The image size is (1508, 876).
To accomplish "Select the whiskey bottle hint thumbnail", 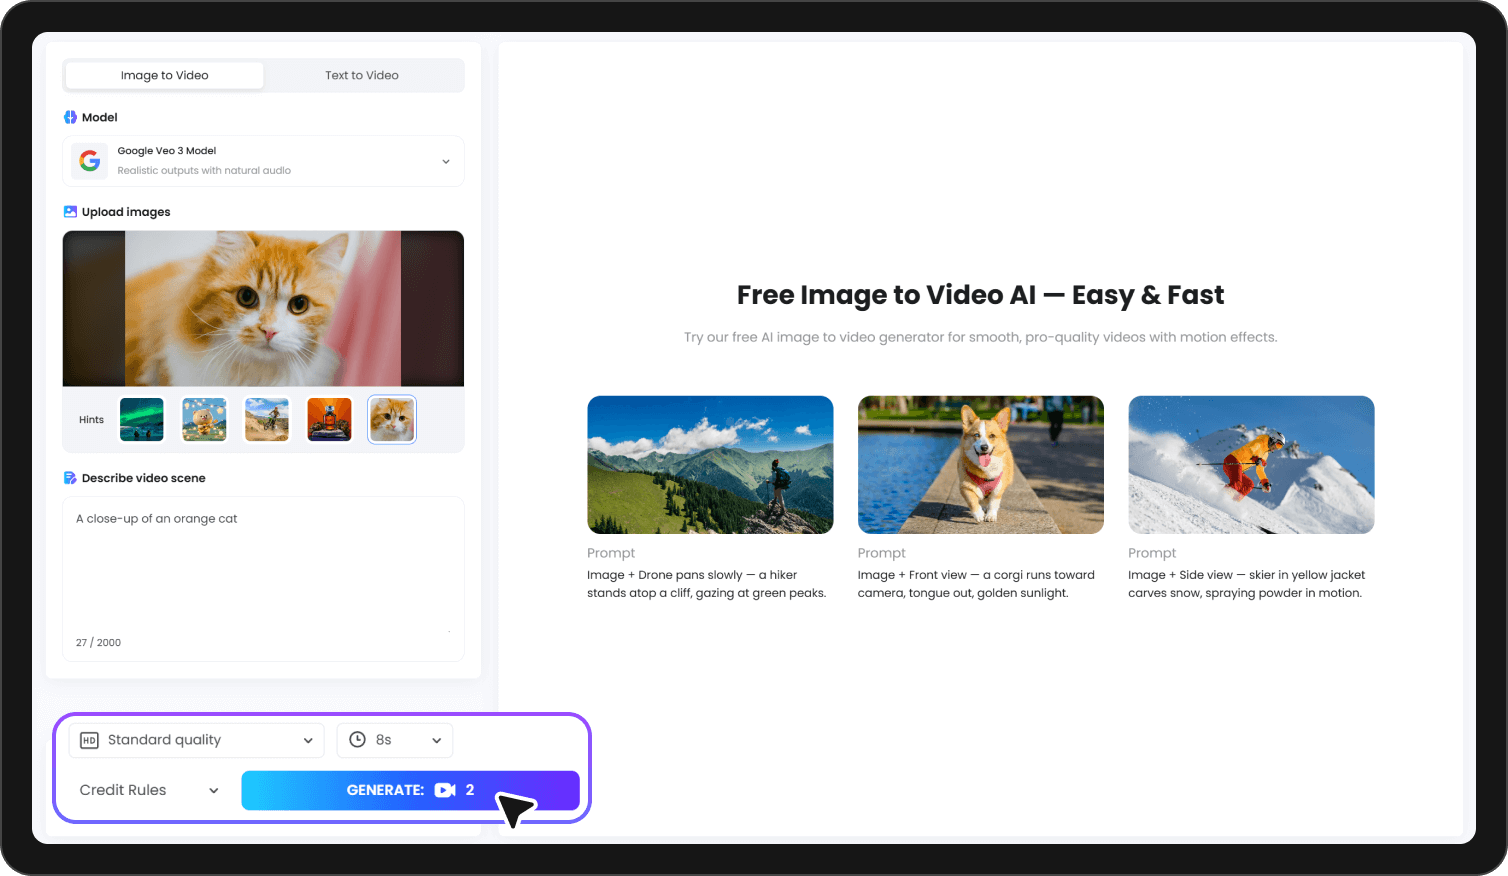I will coord(329,419).
